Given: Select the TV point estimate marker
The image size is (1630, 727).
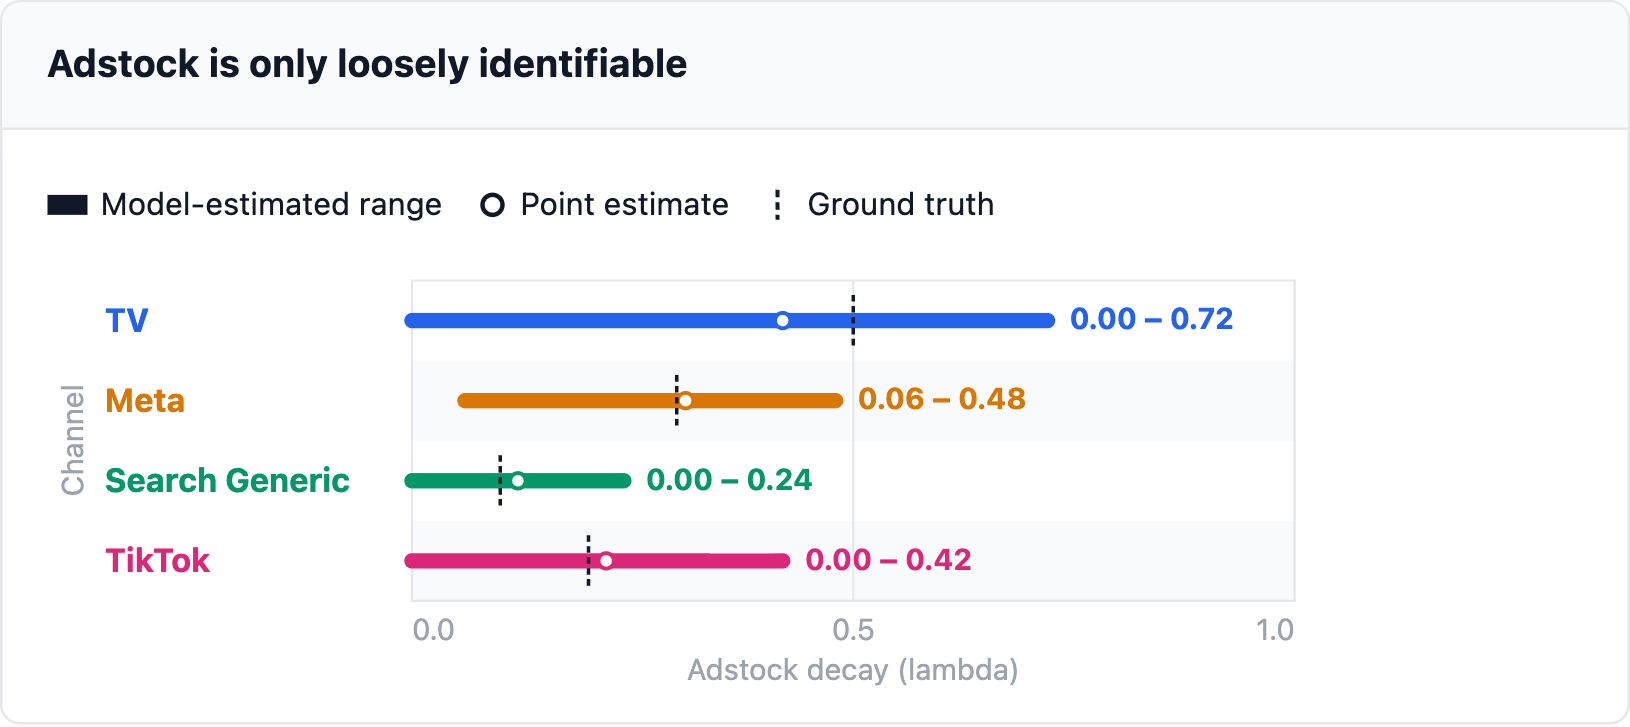Looking at the screenshot, I should [x=783, y=321].
